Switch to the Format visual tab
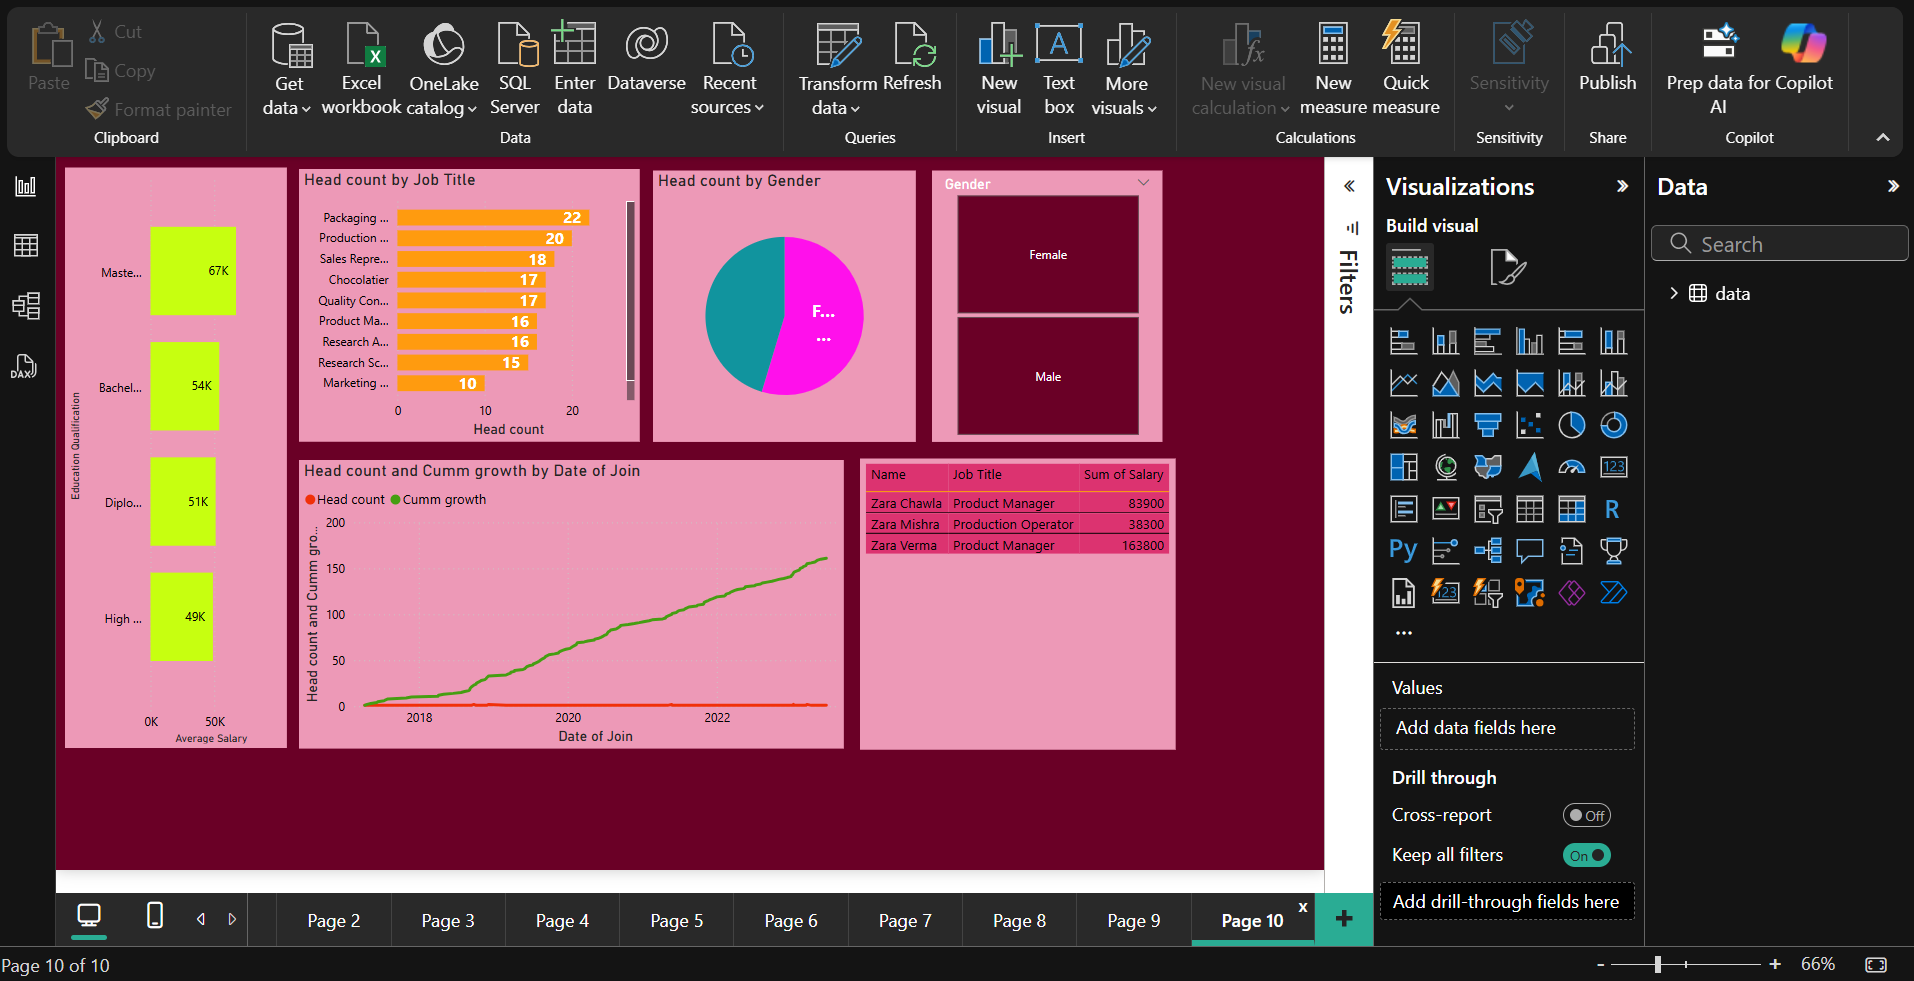Screen dimensions: 1914x981 click(x=1507, y=268)
